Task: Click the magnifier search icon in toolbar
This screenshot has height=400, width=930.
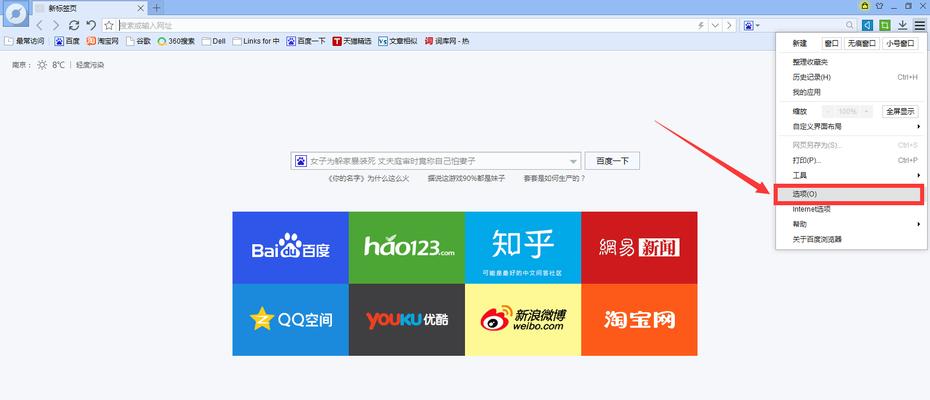Action: click(x=850, y=26)
